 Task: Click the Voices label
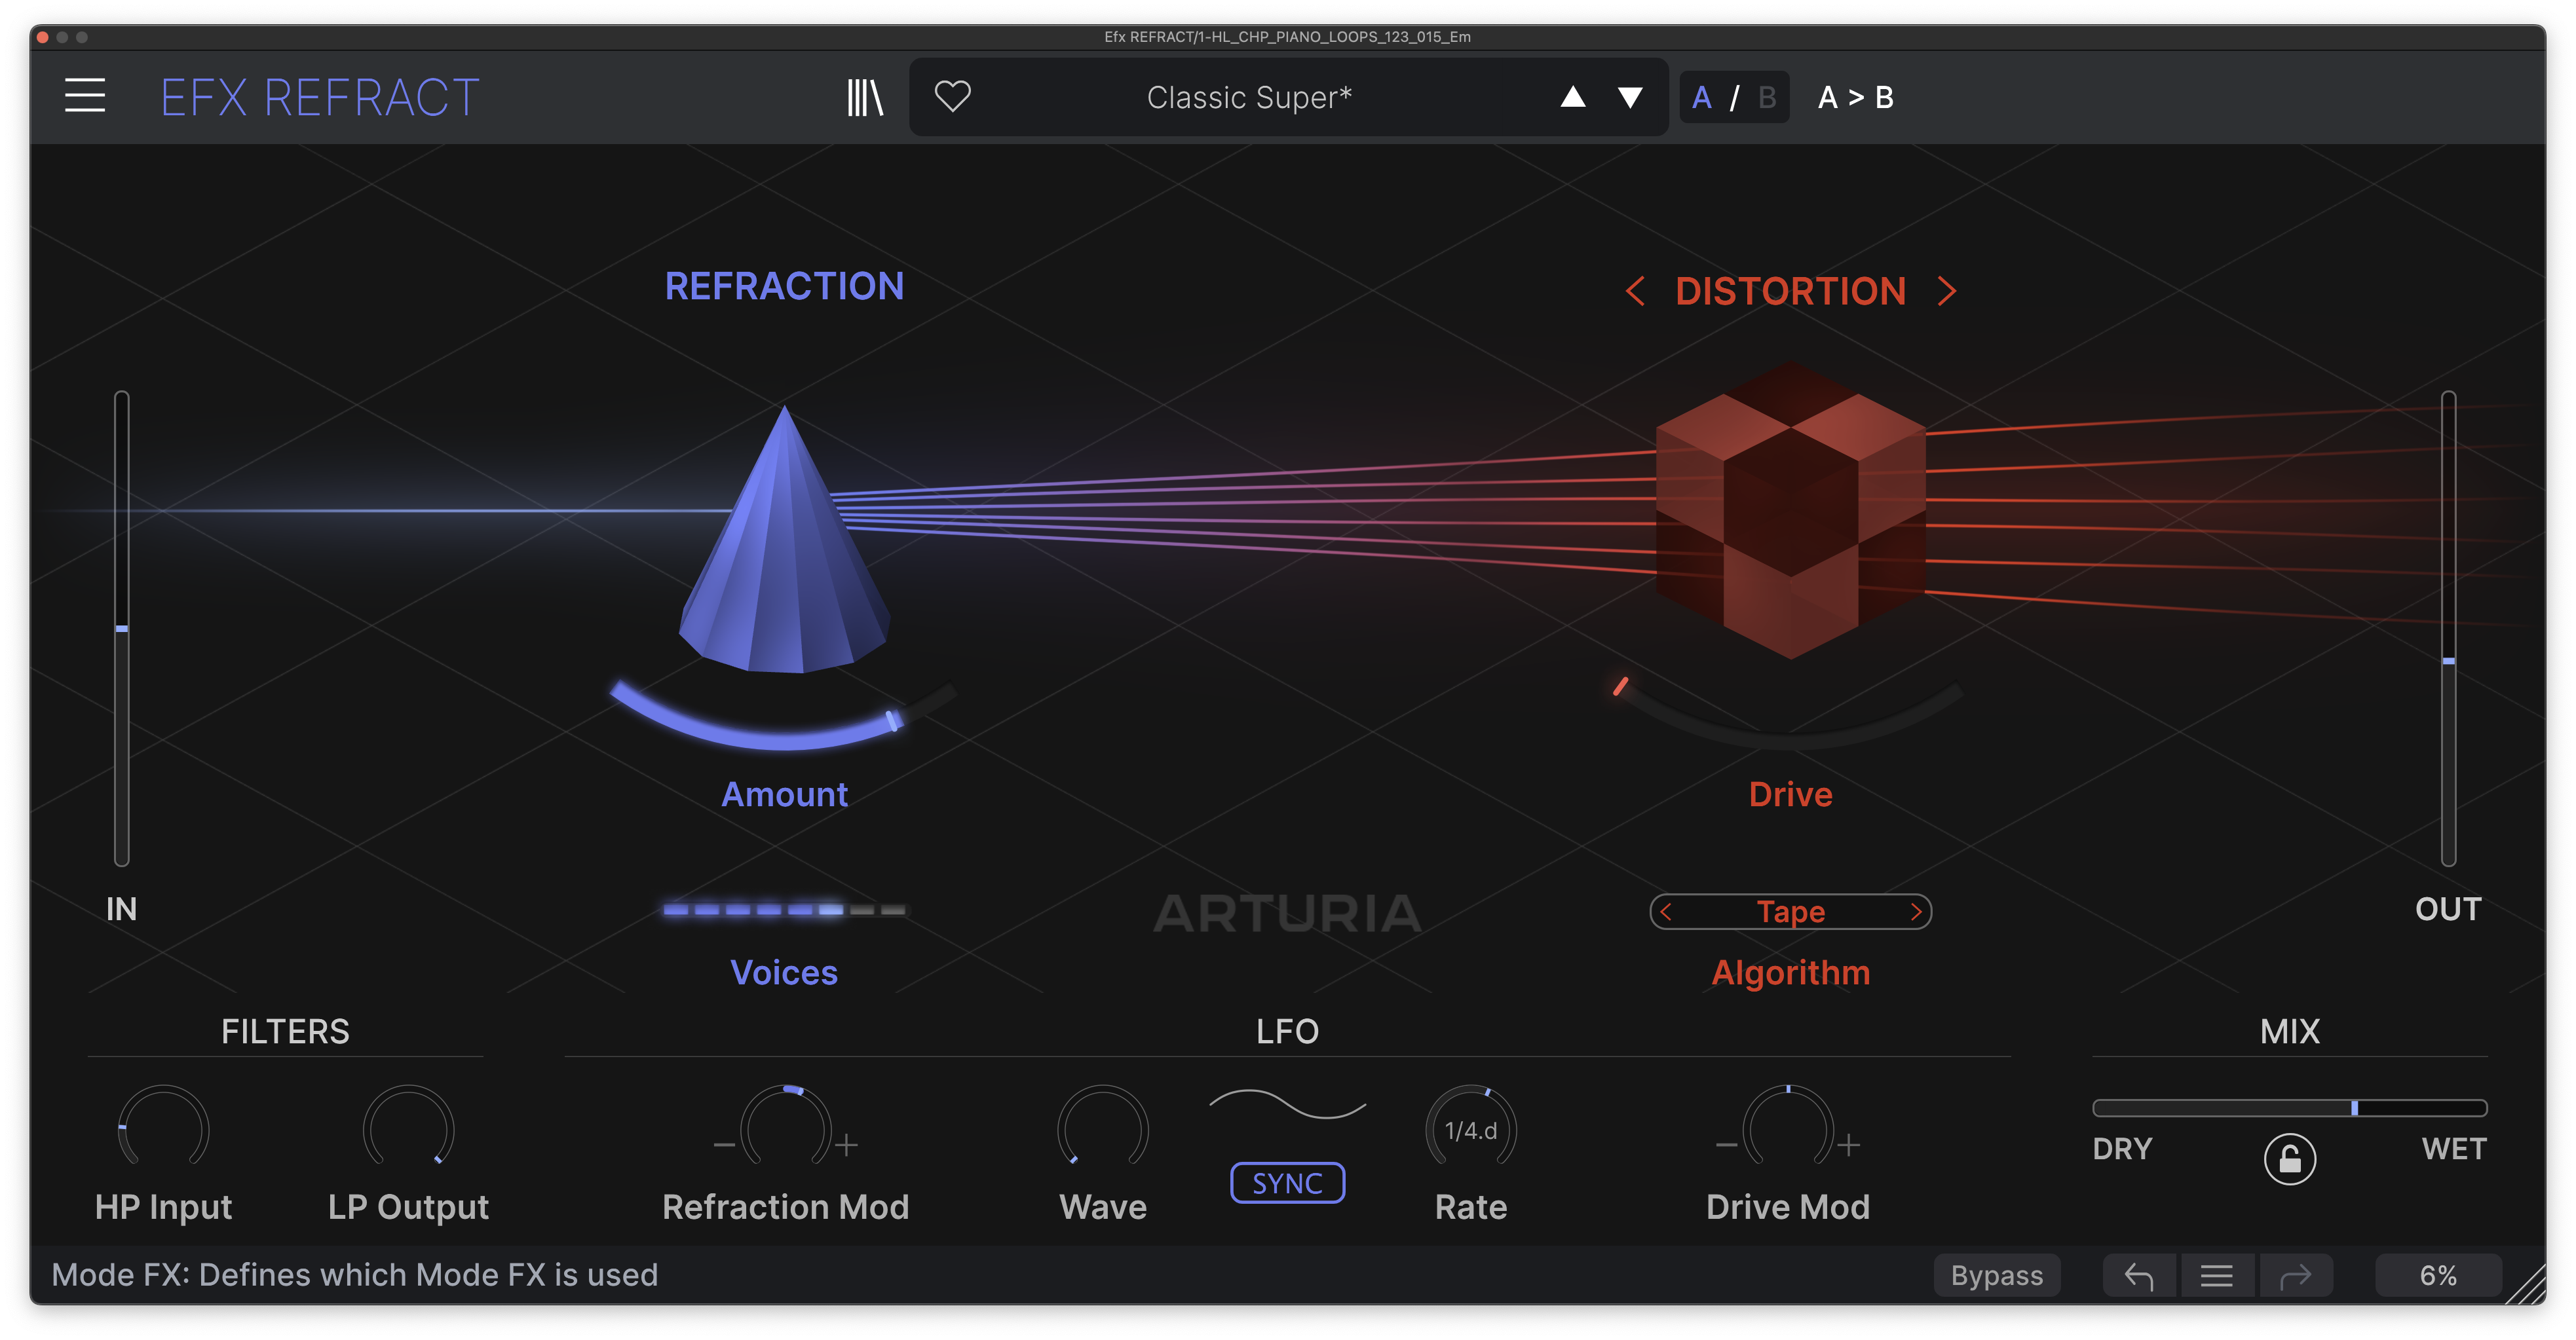(x=784, y=972)
